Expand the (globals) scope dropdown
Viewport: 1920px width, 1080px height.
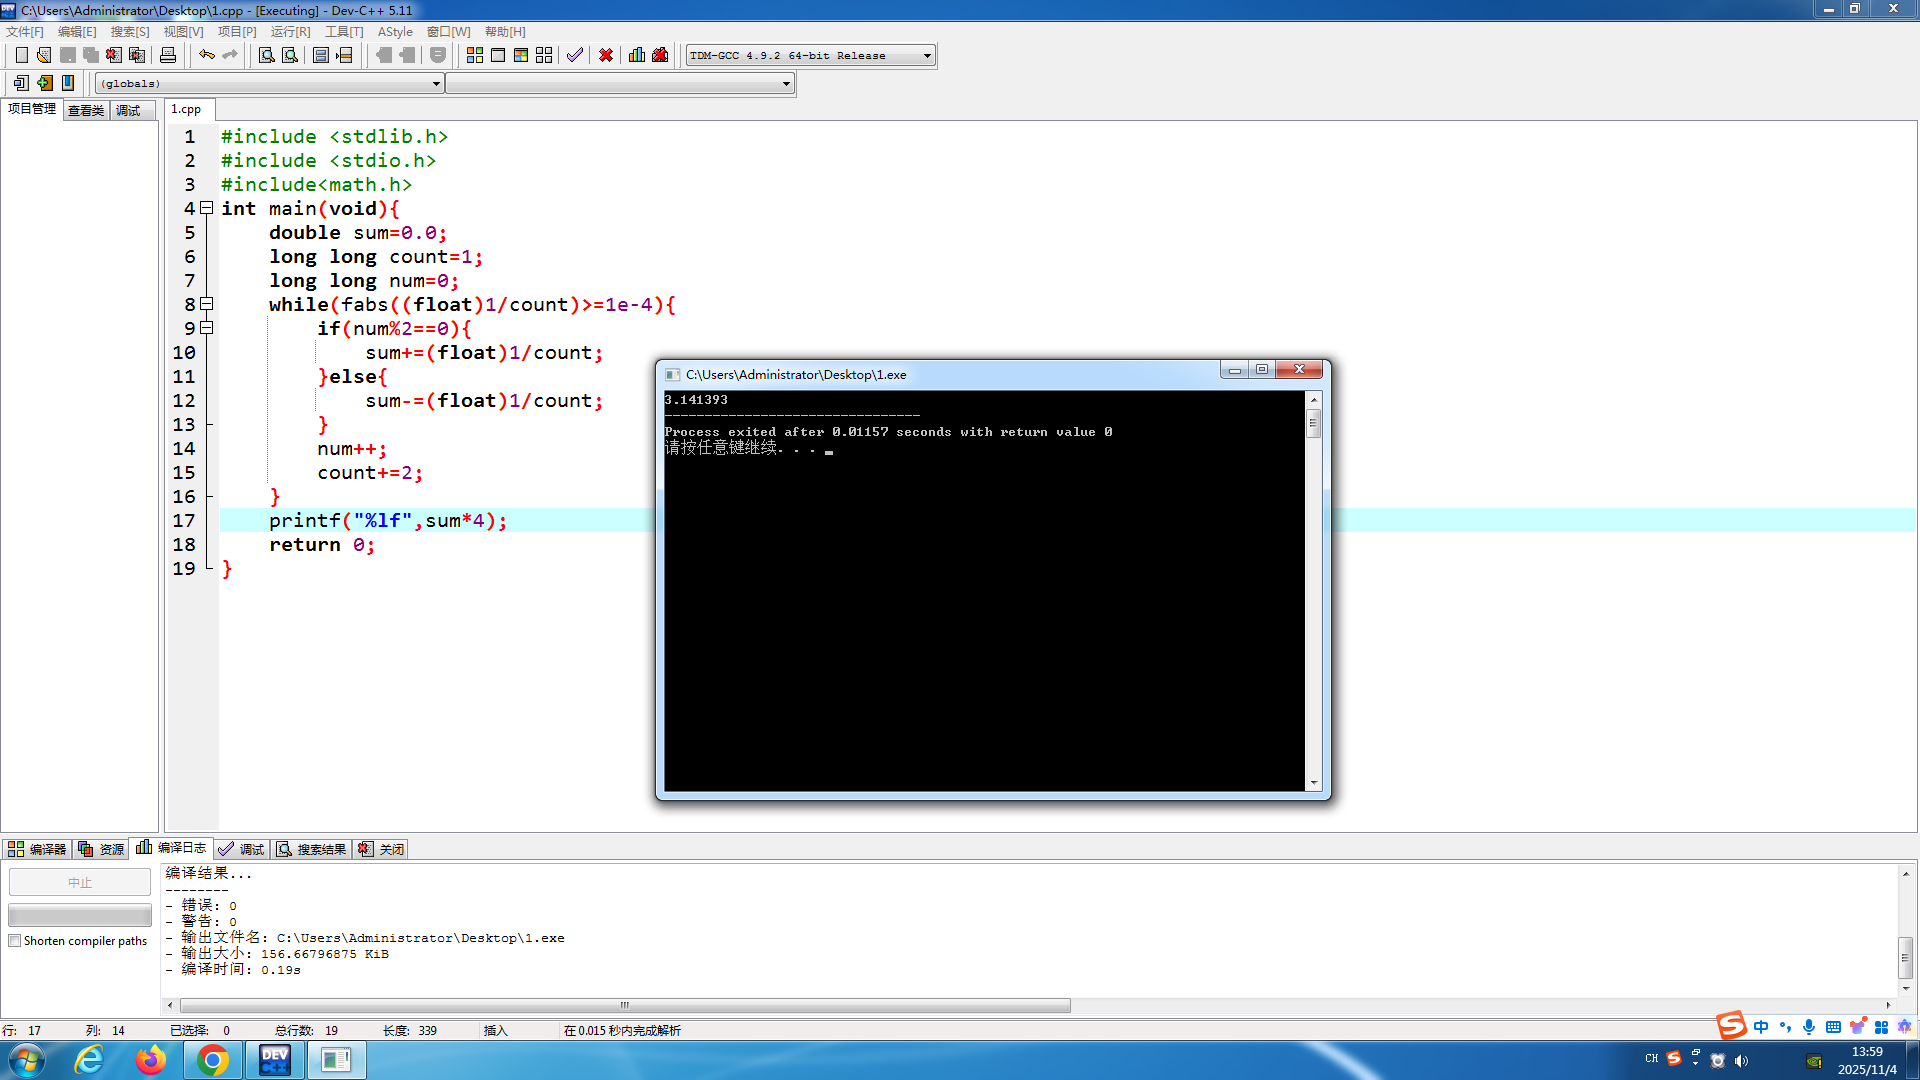[x=436, y=84]
